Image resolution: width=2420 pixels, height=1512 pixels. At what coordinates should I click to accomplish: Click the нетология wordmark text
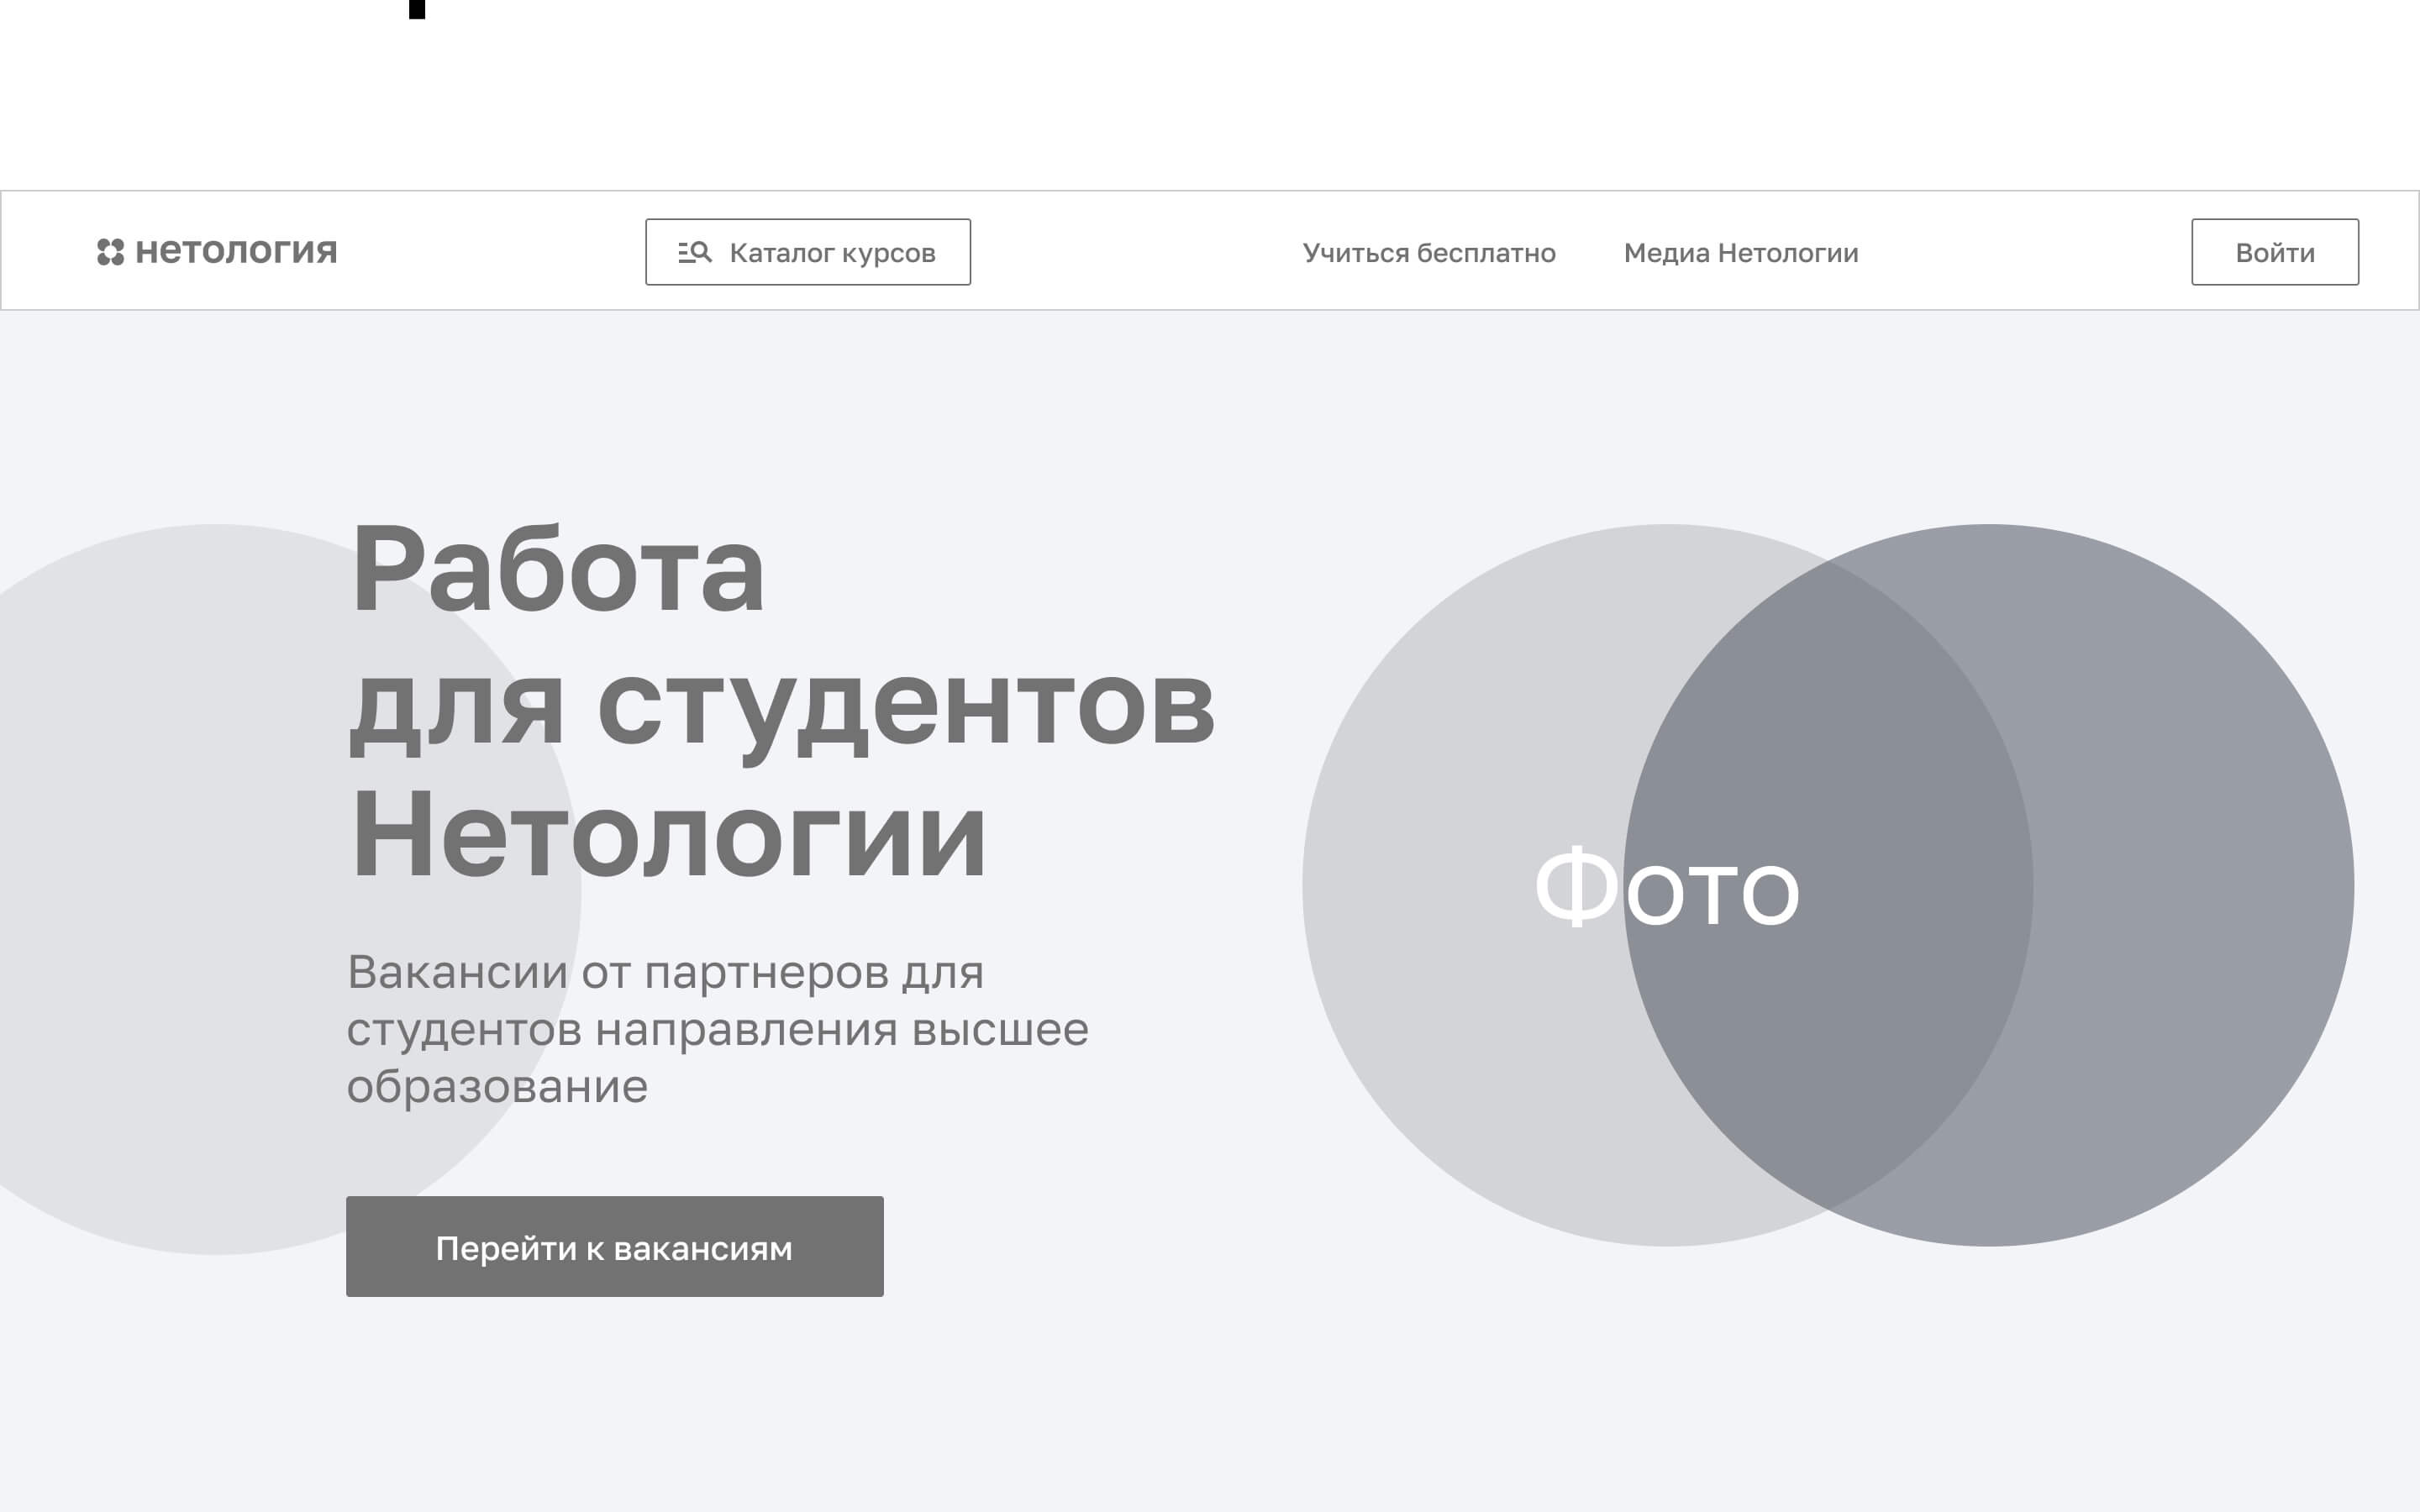point(236,251)
